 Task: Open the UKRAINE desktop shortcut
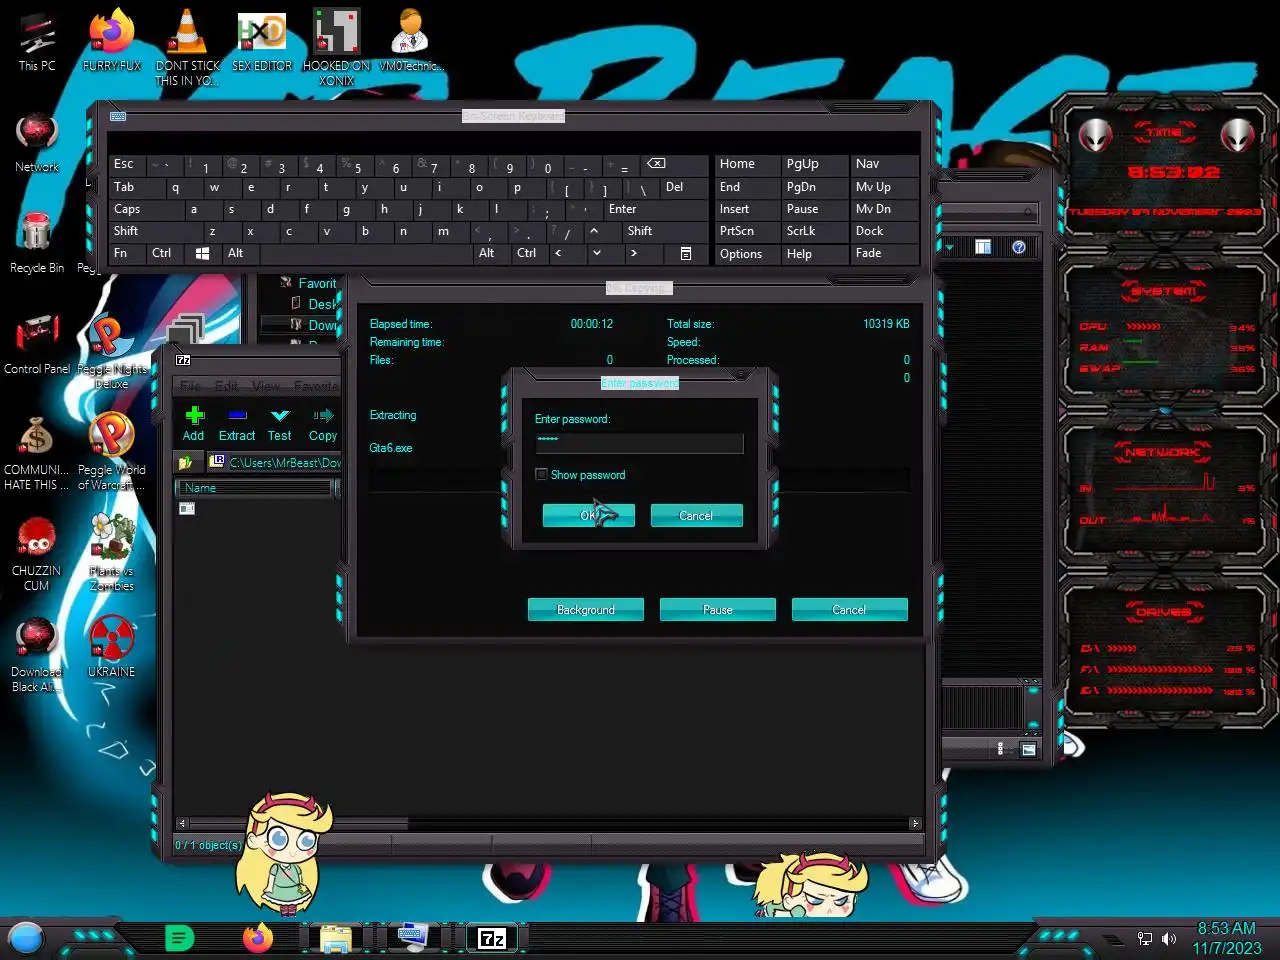tap(112, 646)
